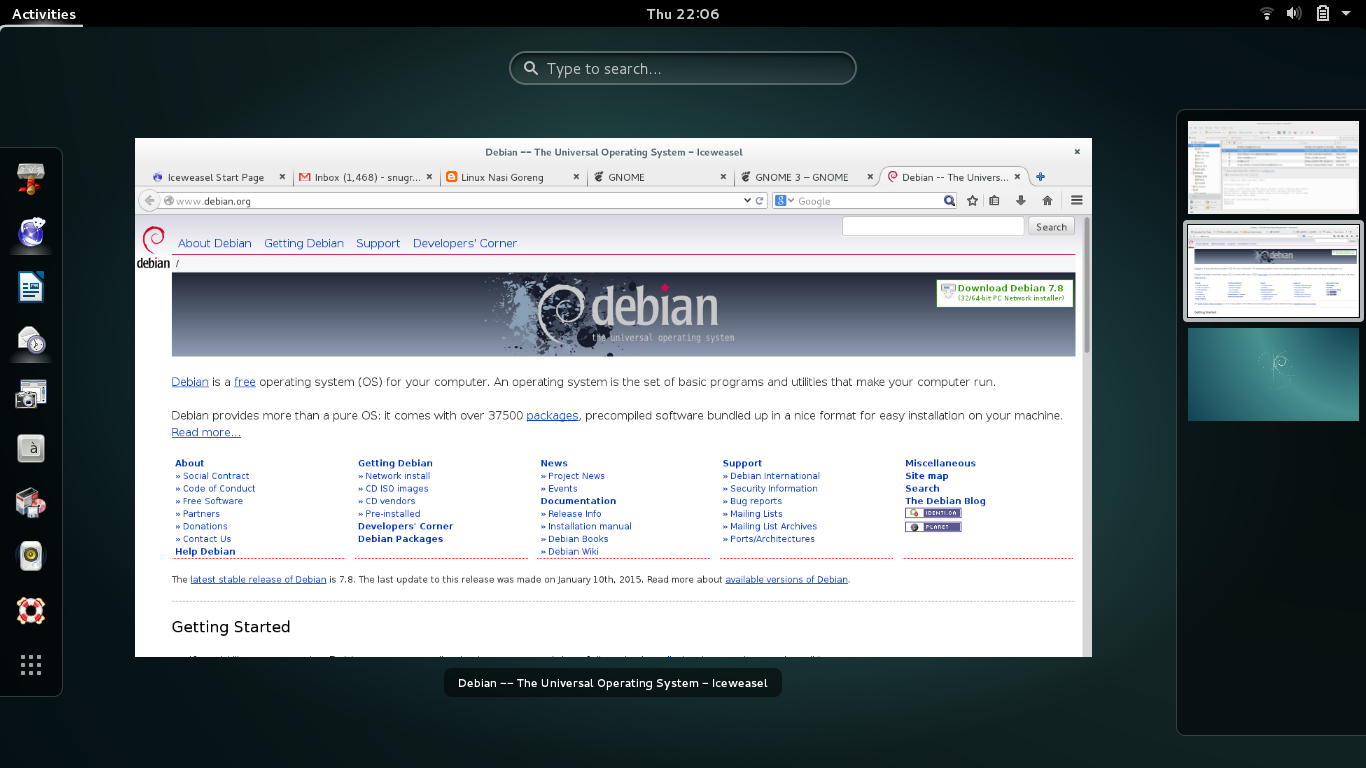Open About Debian navigation link
Viewport: 1366px width, 768px height.
[215, 243]
